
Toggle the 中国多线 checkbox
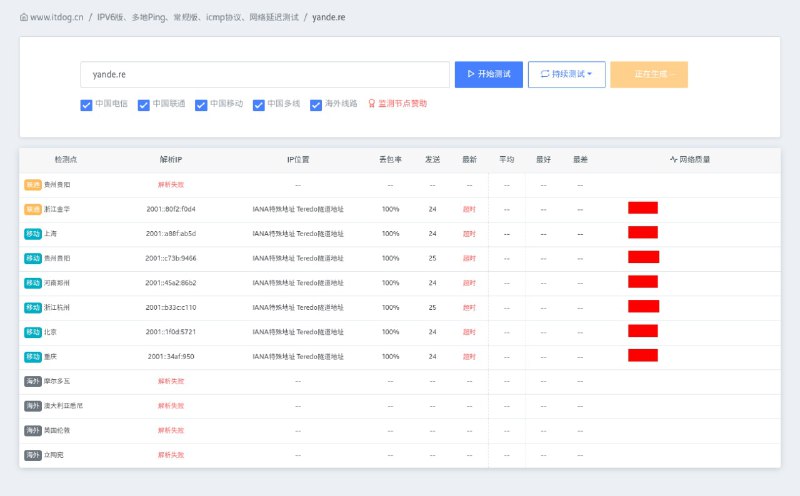click(x=259, y=104)
